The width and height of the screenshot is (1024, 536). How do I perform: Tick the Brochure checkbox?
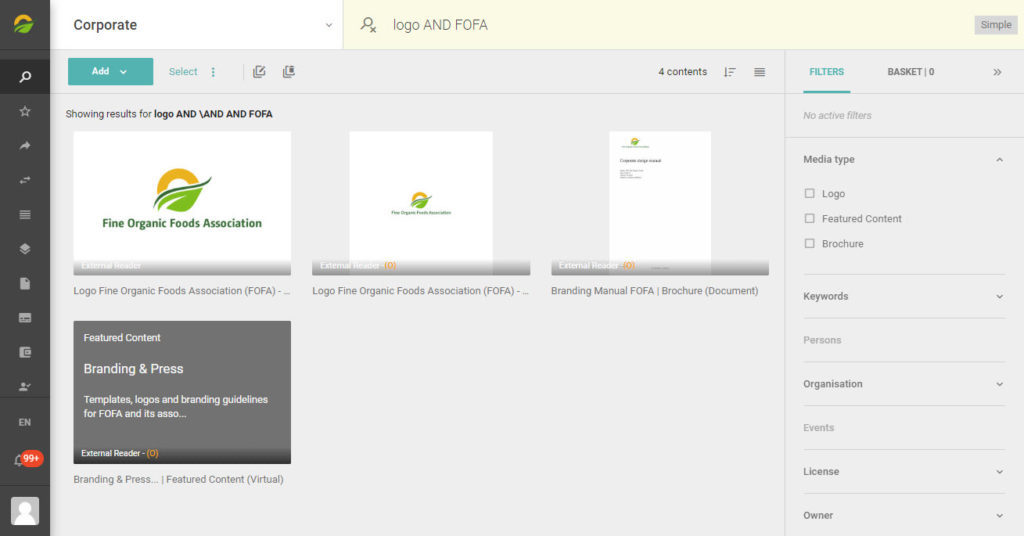coord(810,244)
